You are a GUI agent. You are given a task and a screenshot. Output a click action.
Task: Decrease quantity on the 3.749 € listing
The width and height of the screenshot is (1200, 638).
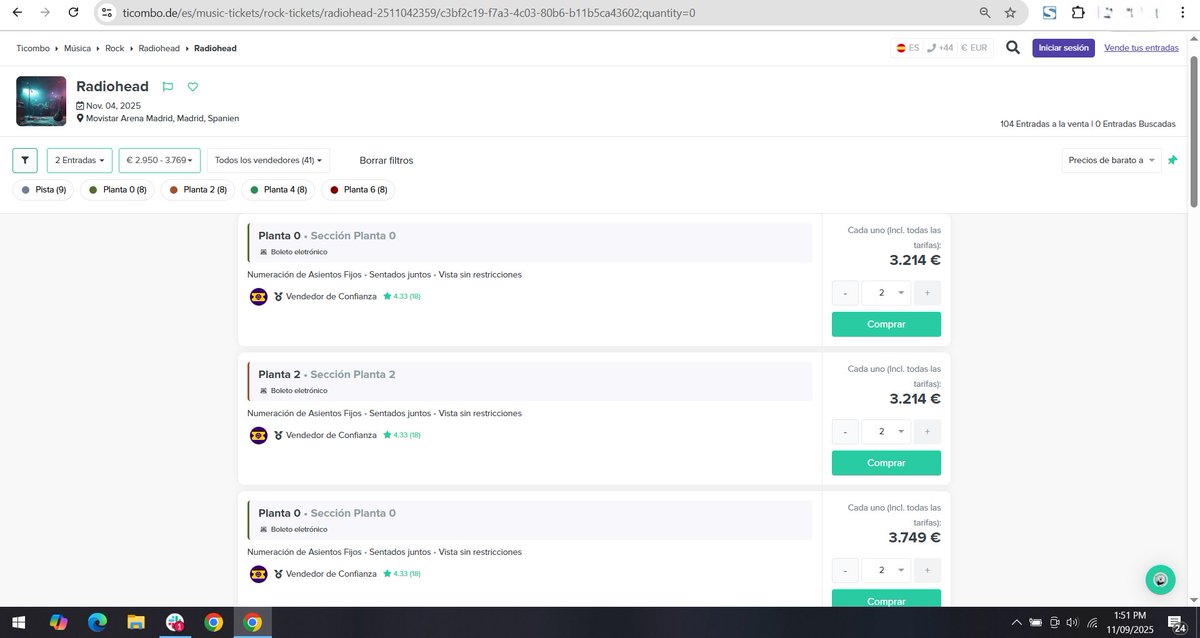point(845,570)
